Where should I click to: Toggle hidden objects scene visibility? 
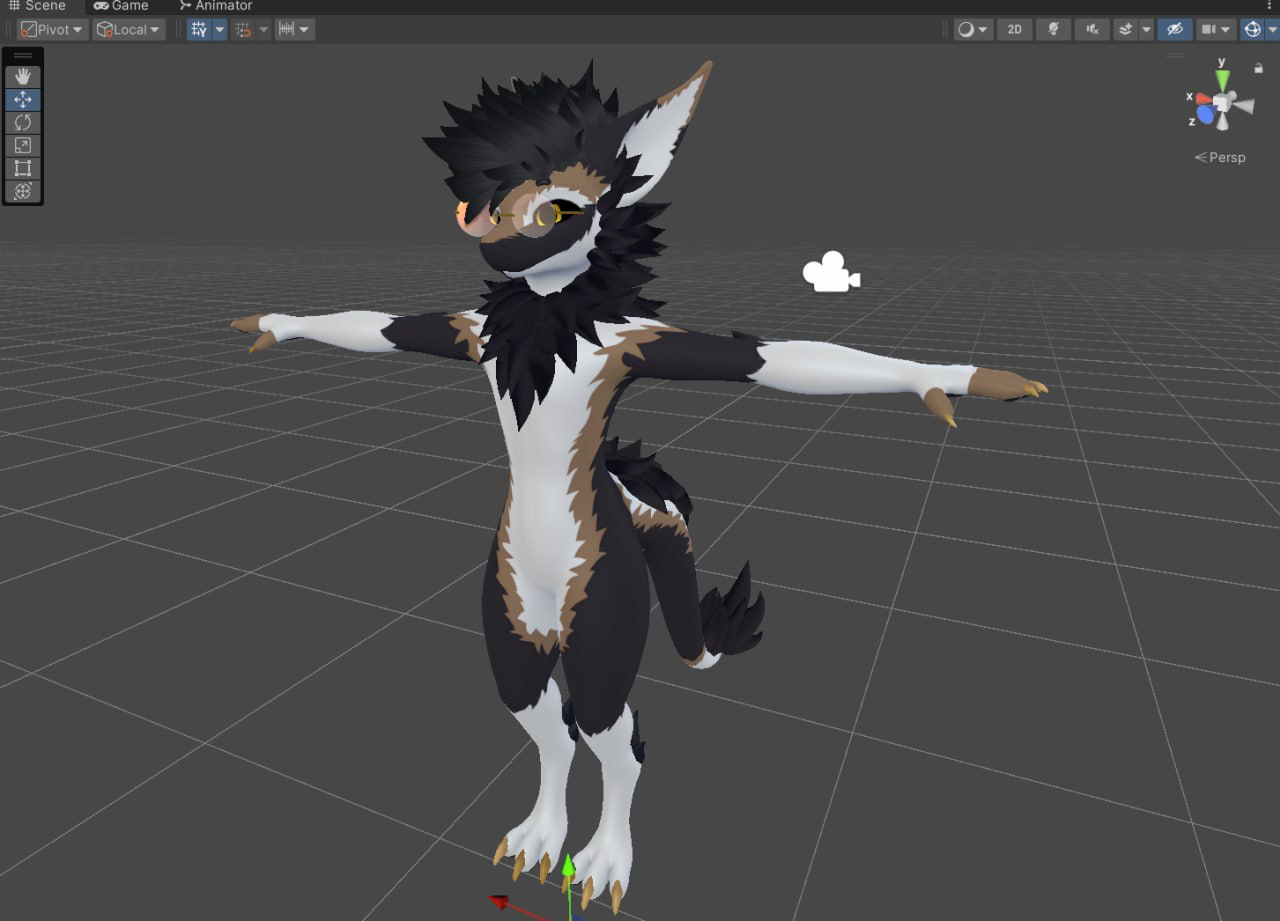[x=1175, y=29]
